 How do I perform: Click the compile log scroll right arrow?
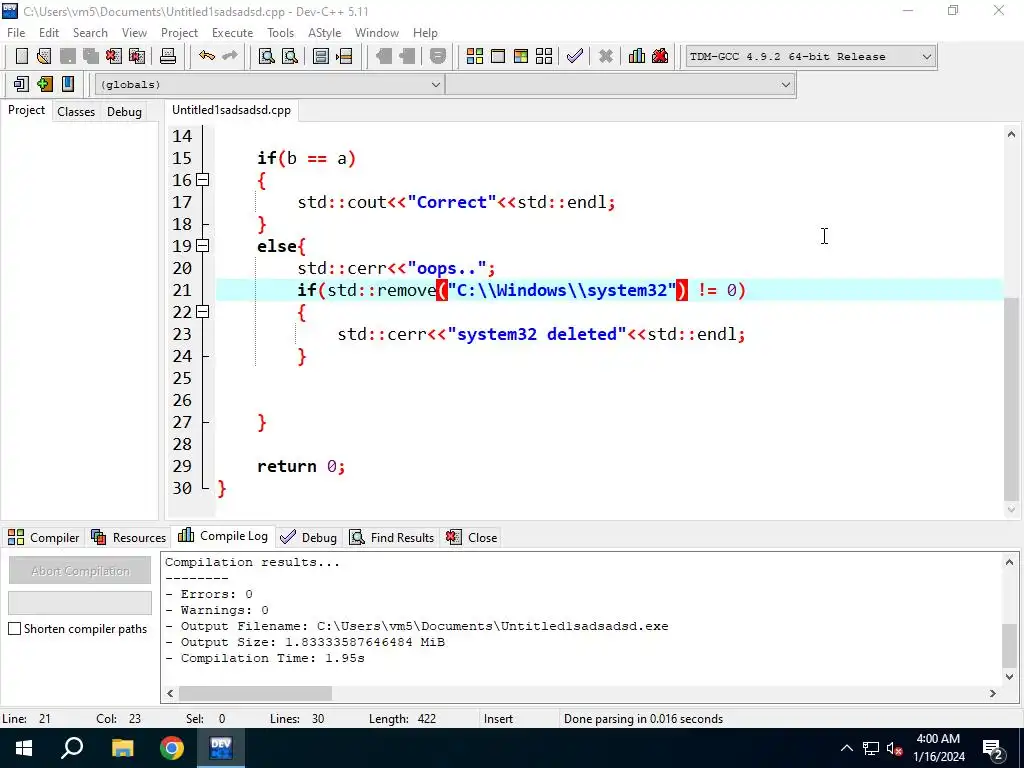coord(993,693)
